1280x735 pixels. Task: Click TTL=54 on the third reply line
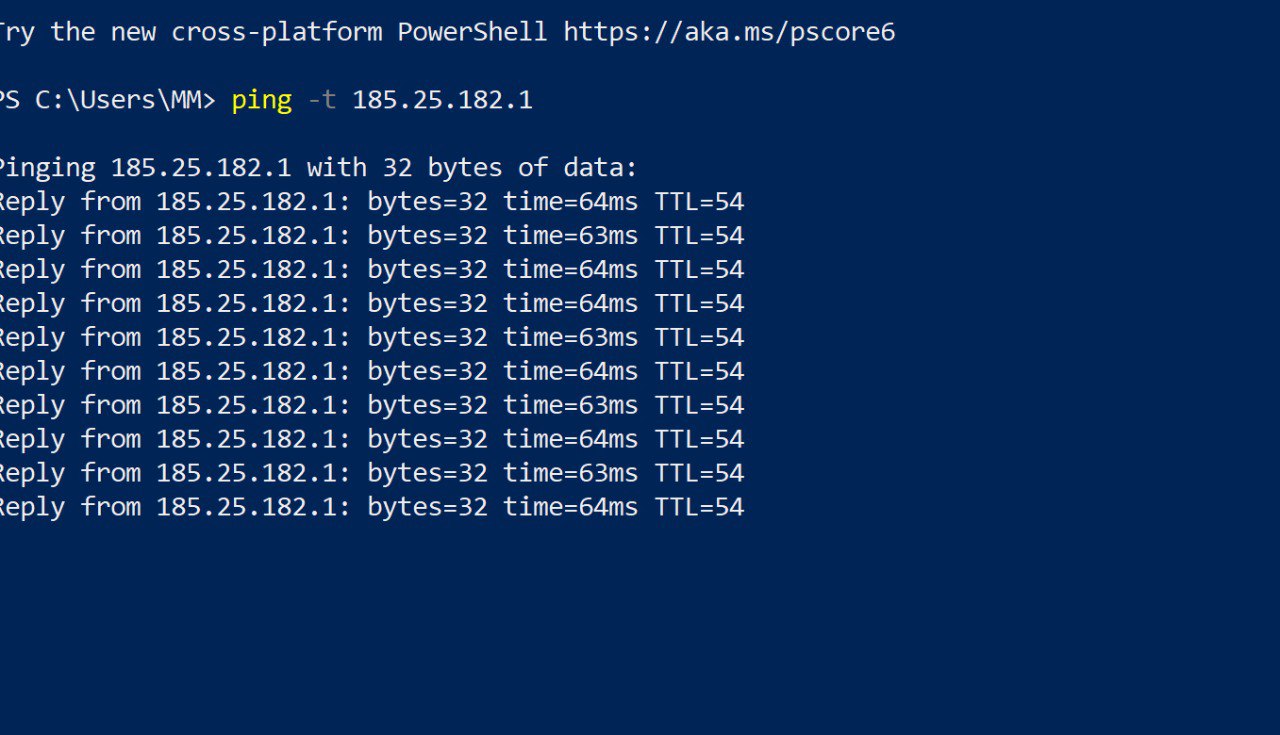tap(699, 270)
